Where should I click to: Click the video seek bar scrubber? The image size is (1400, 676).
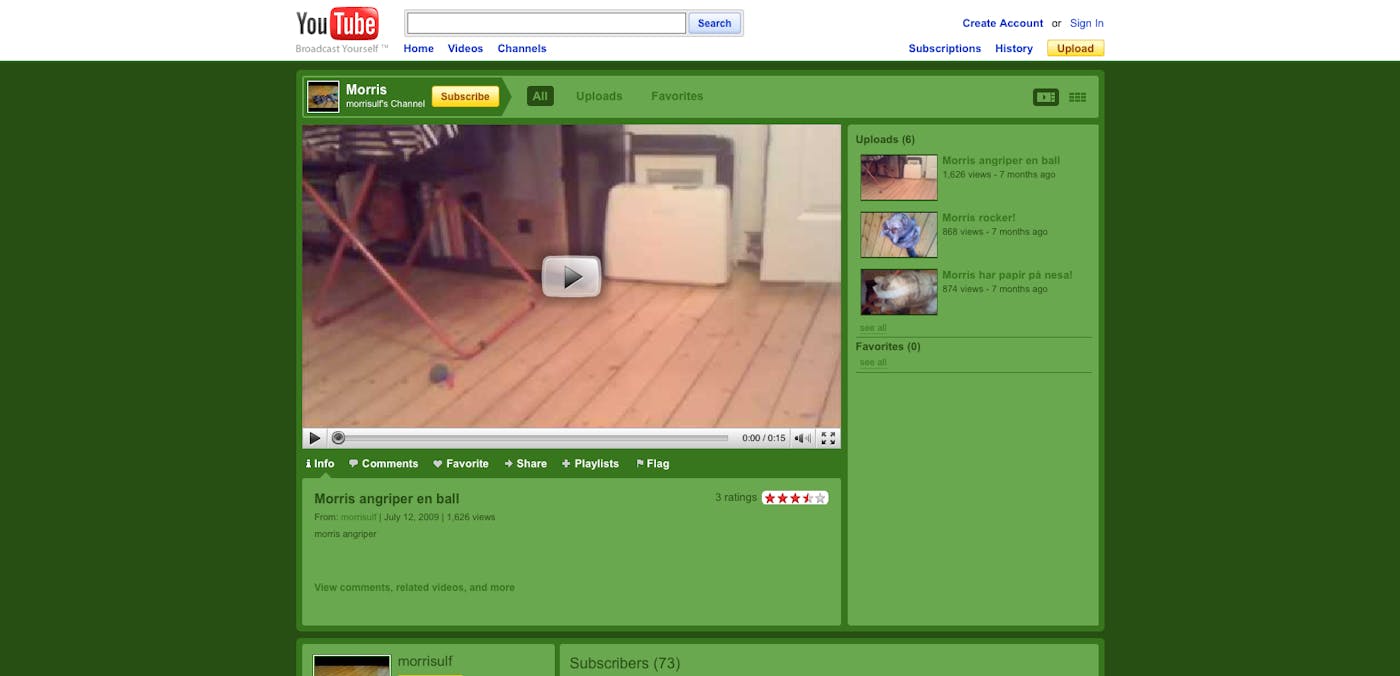pyautogui.click(x=338, y=438)
